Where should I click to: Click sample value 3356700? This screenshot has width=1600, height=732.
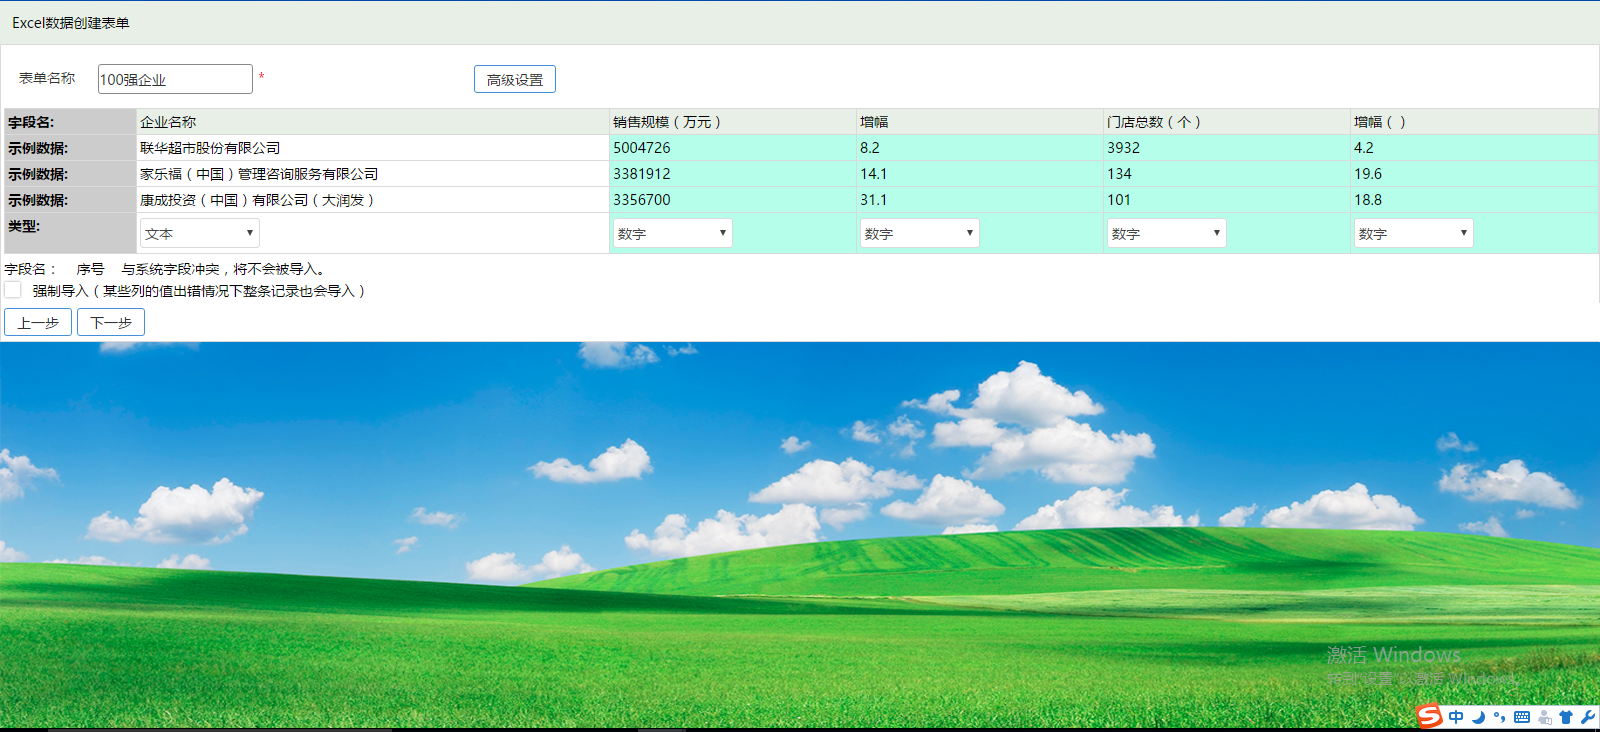tap(642, 200)
